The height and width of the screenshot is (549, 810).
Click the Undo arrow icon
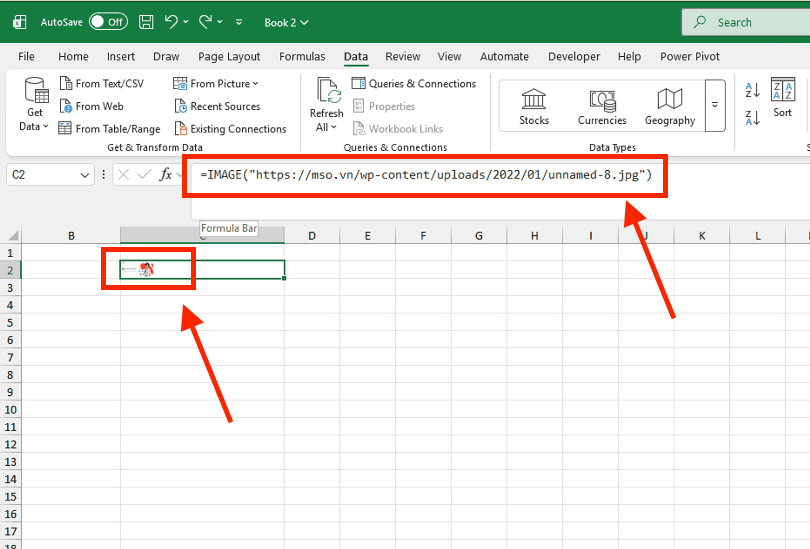pyautogui.click(x=171, y=22)
